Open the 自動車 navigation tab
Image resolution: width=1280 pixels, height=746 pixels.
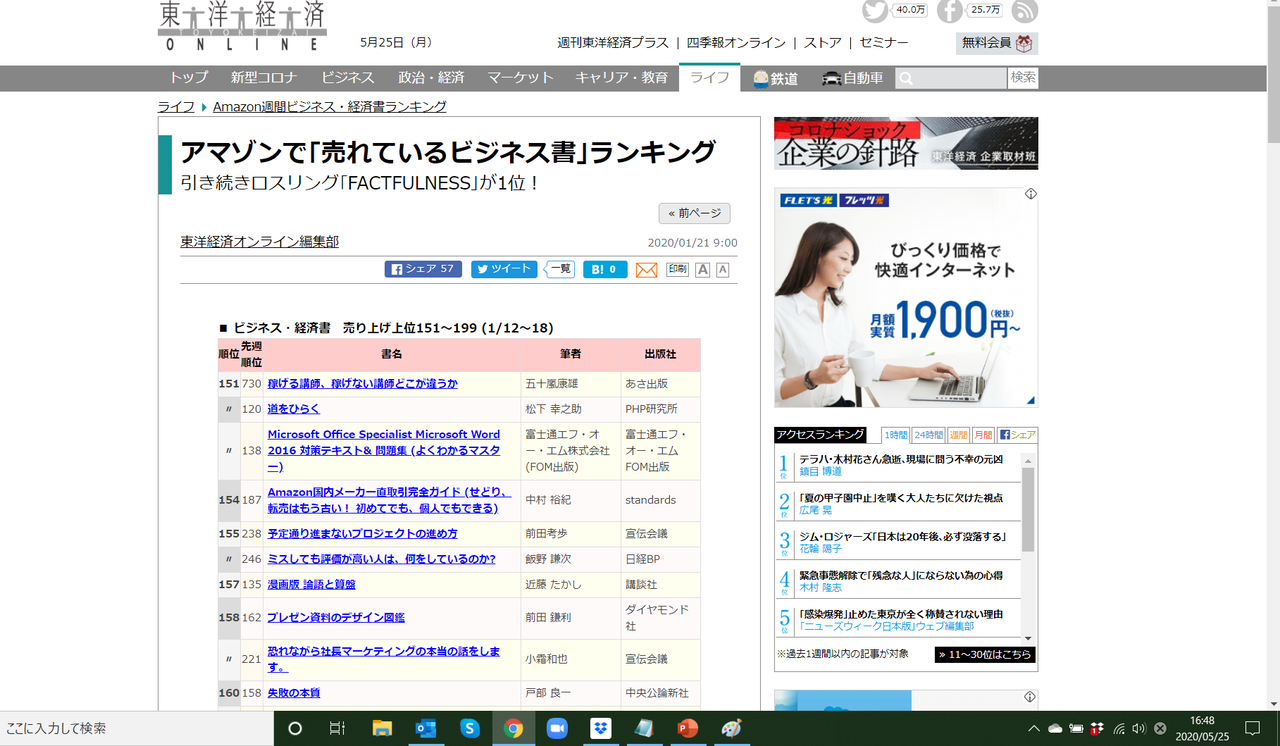tap(852, 78)
